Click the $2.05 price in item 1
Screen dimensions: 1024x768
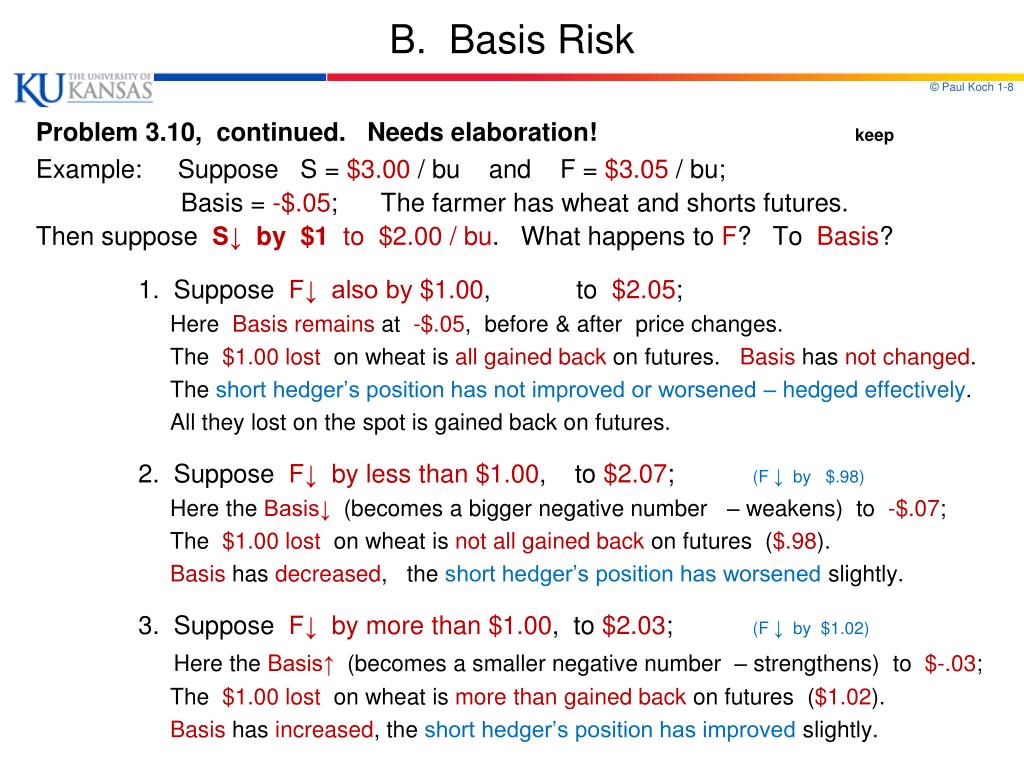[x=644, y=290]
